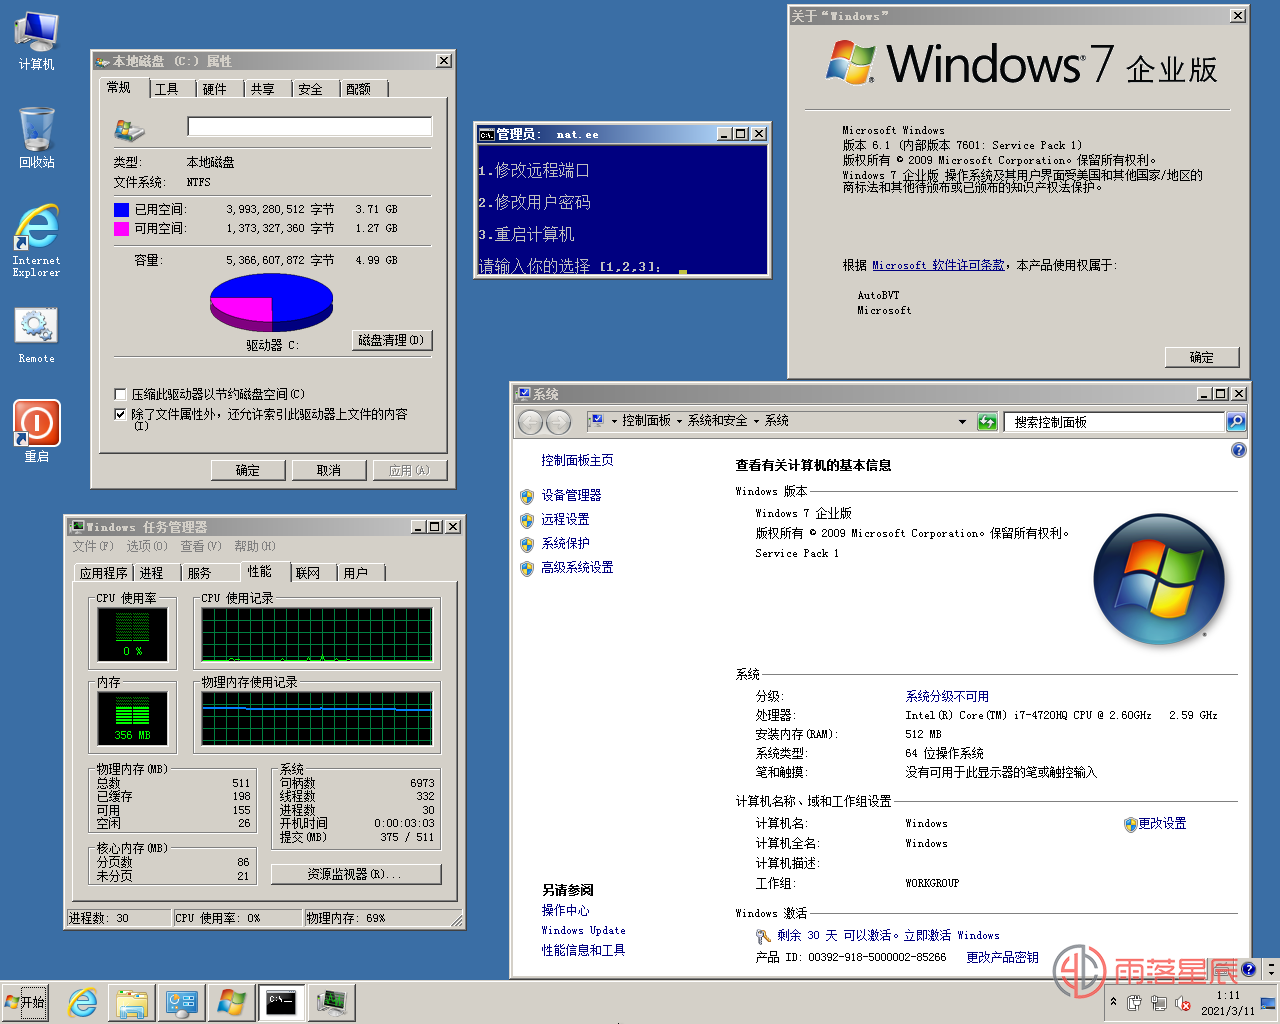The width and height of the screenshot is (1280, 1024).
Task: Click blue 已用空间 color swatch
Action: [121, 210]
